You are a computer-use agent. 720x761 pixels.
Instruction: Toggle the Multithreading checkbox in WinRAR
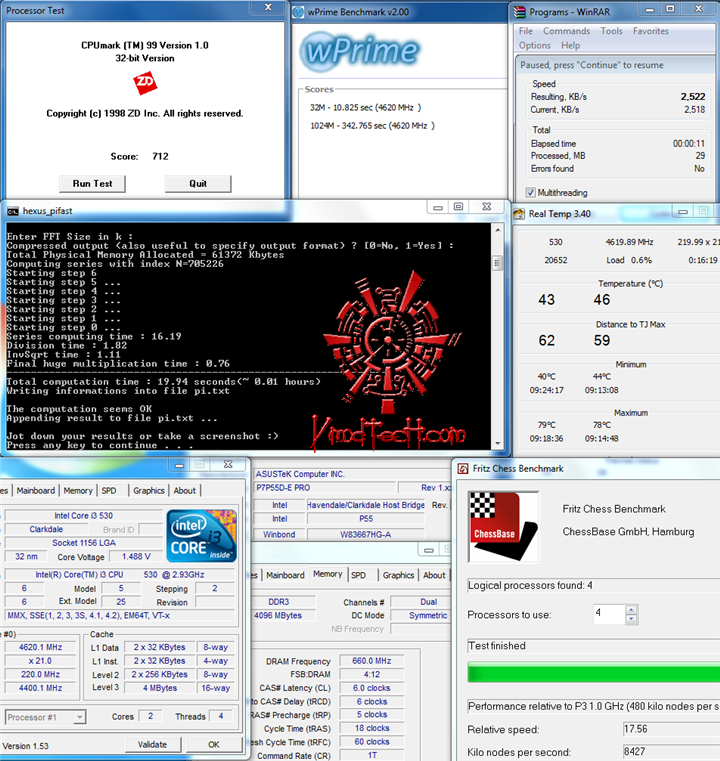coord(531,193)
